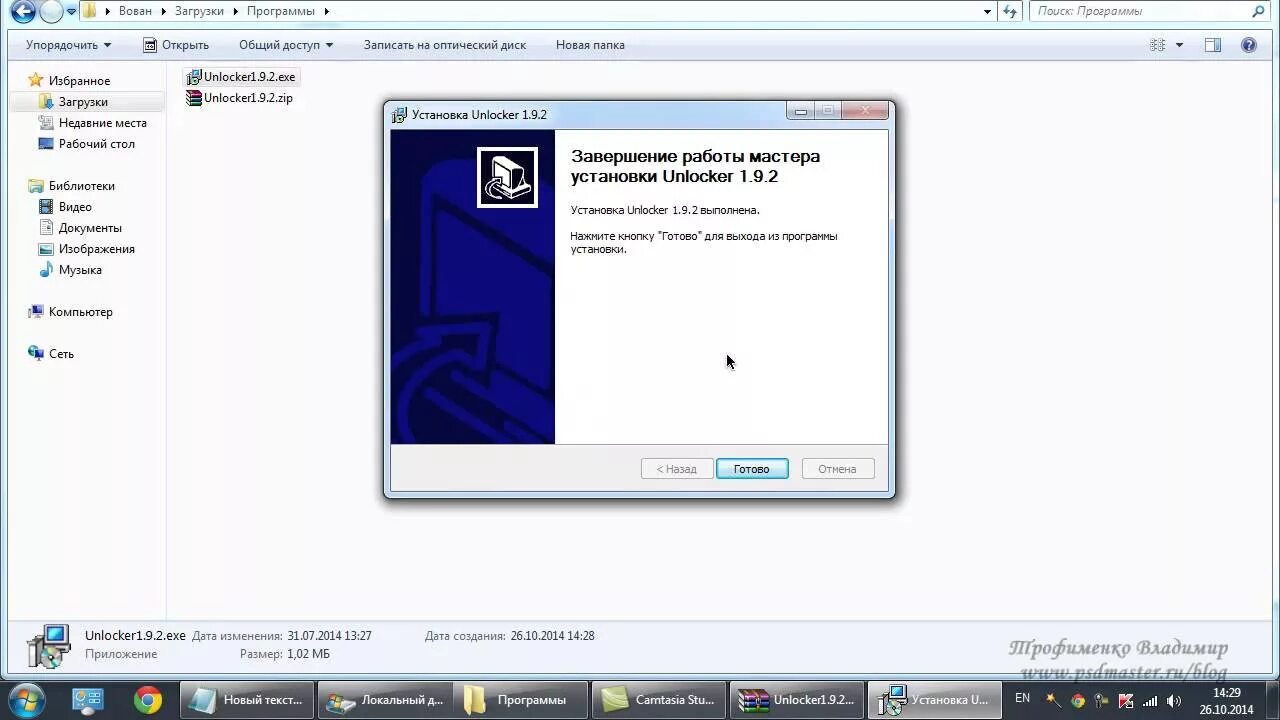Switch to Установка Unlocker taskbar button
This screenshot has width=1280, height=720.
point(933,700)
